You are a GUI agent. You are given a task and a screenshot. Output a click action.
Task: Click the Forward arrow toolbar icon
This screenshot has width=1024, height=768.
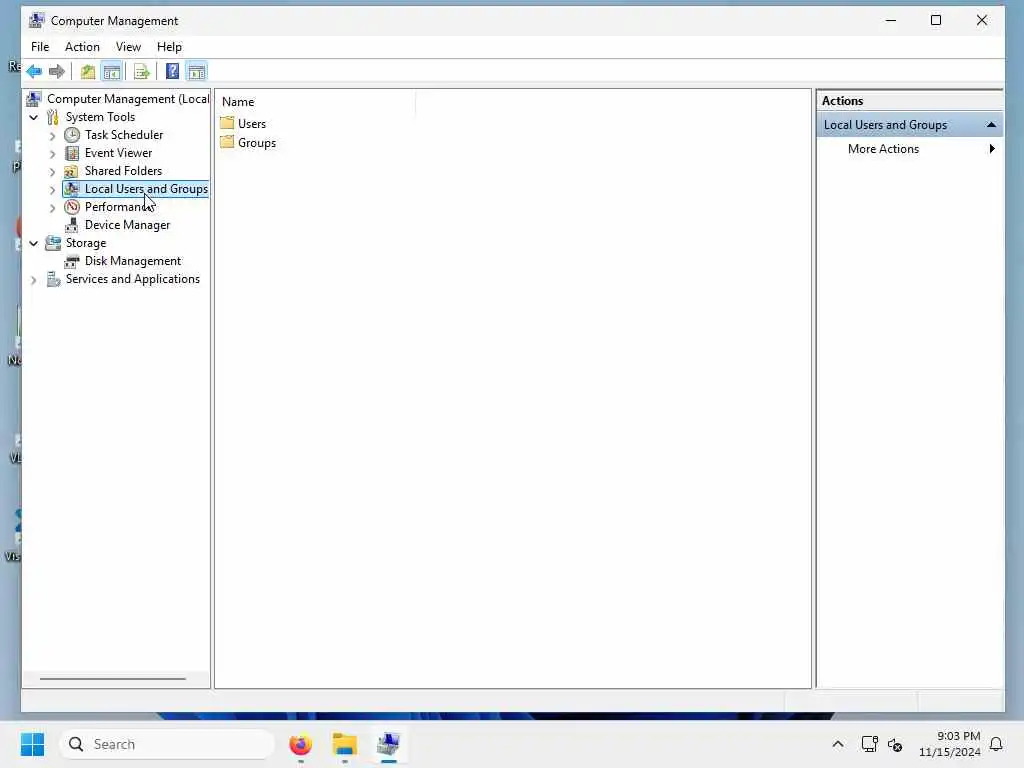coord(57,71)
